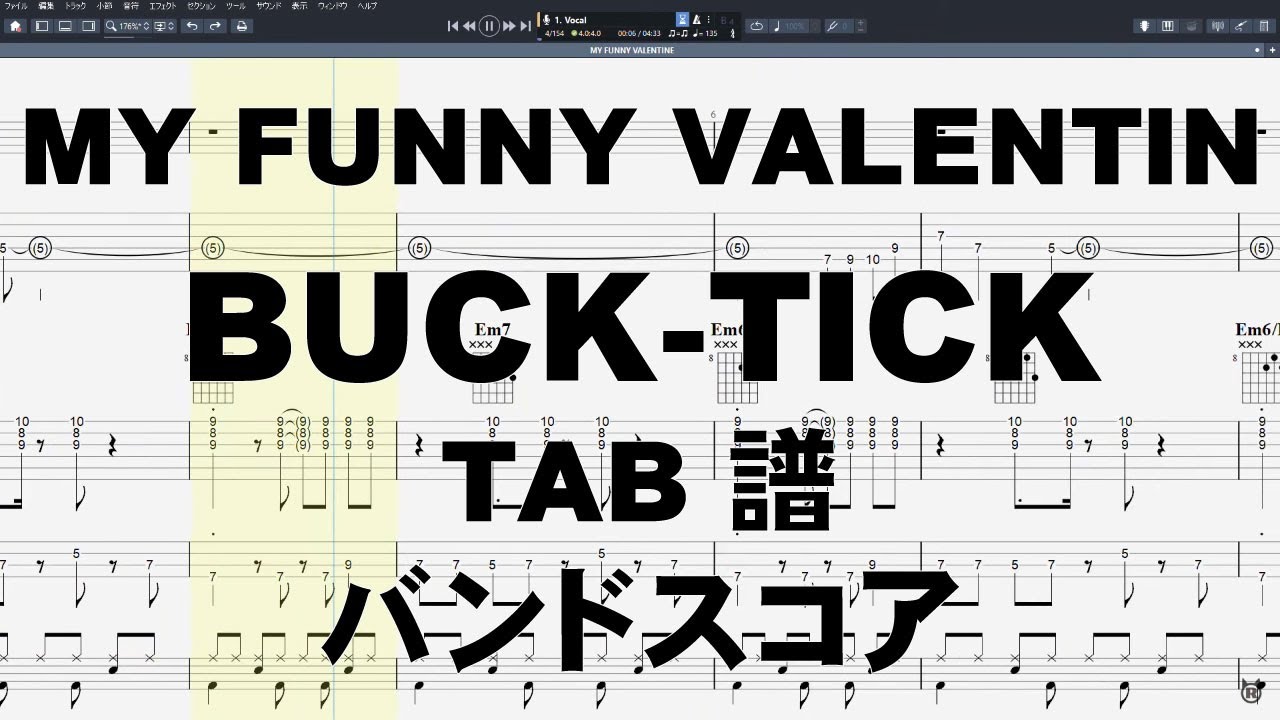Viewport: 1280px width, 720px height.
Task: Jump to the end of the song
Action: coord(524,25)
